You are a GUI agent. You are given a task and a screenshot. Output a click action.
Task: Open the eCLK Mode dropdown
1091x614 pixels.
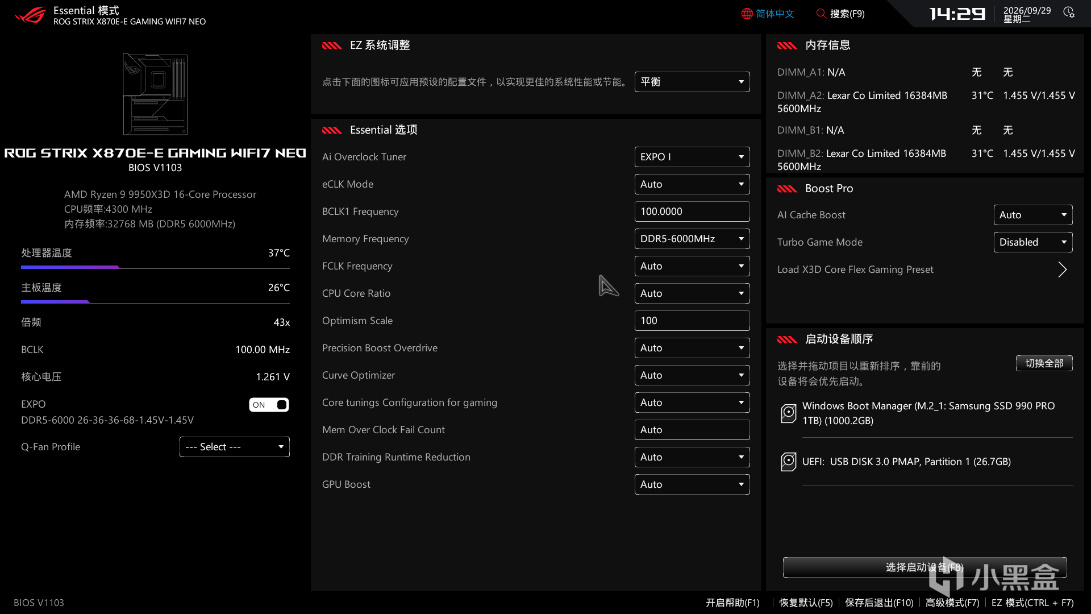(692, 184)
